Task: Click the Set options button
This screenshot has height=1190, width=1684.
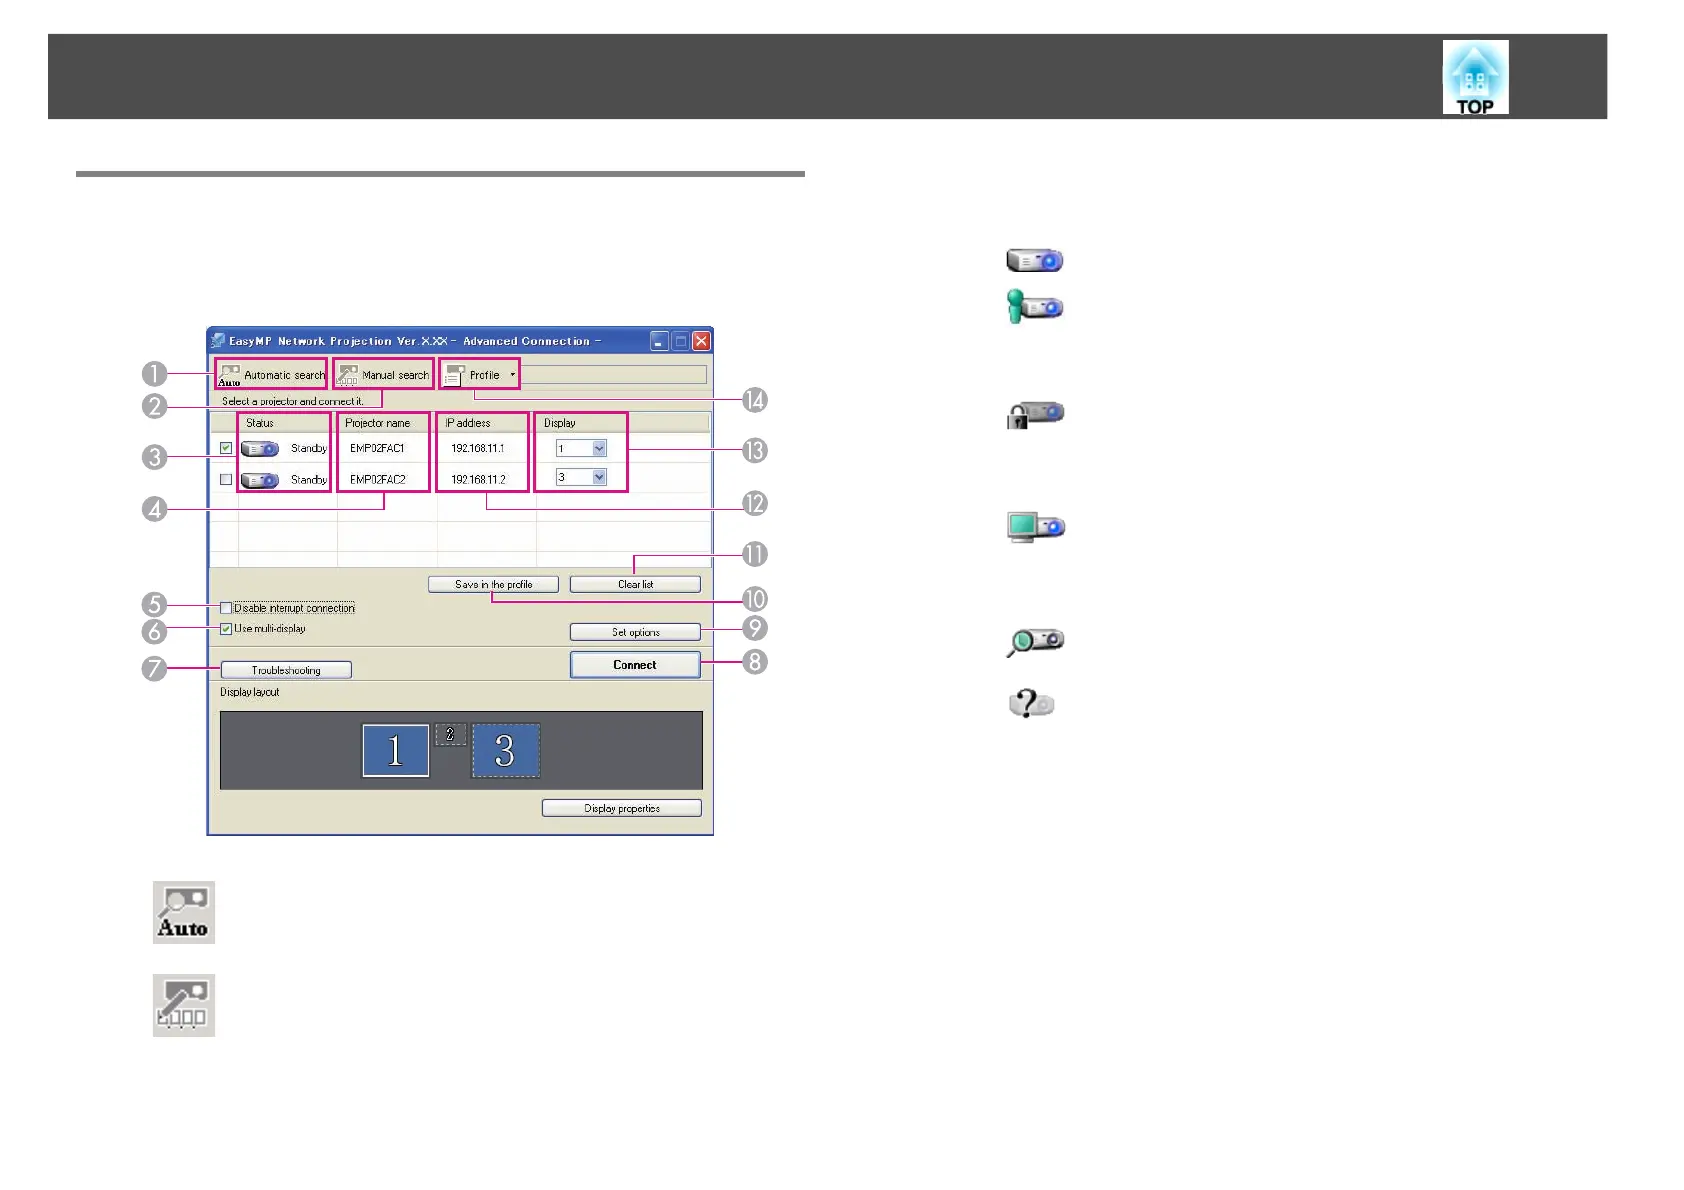Action: [x=635, y=632]
